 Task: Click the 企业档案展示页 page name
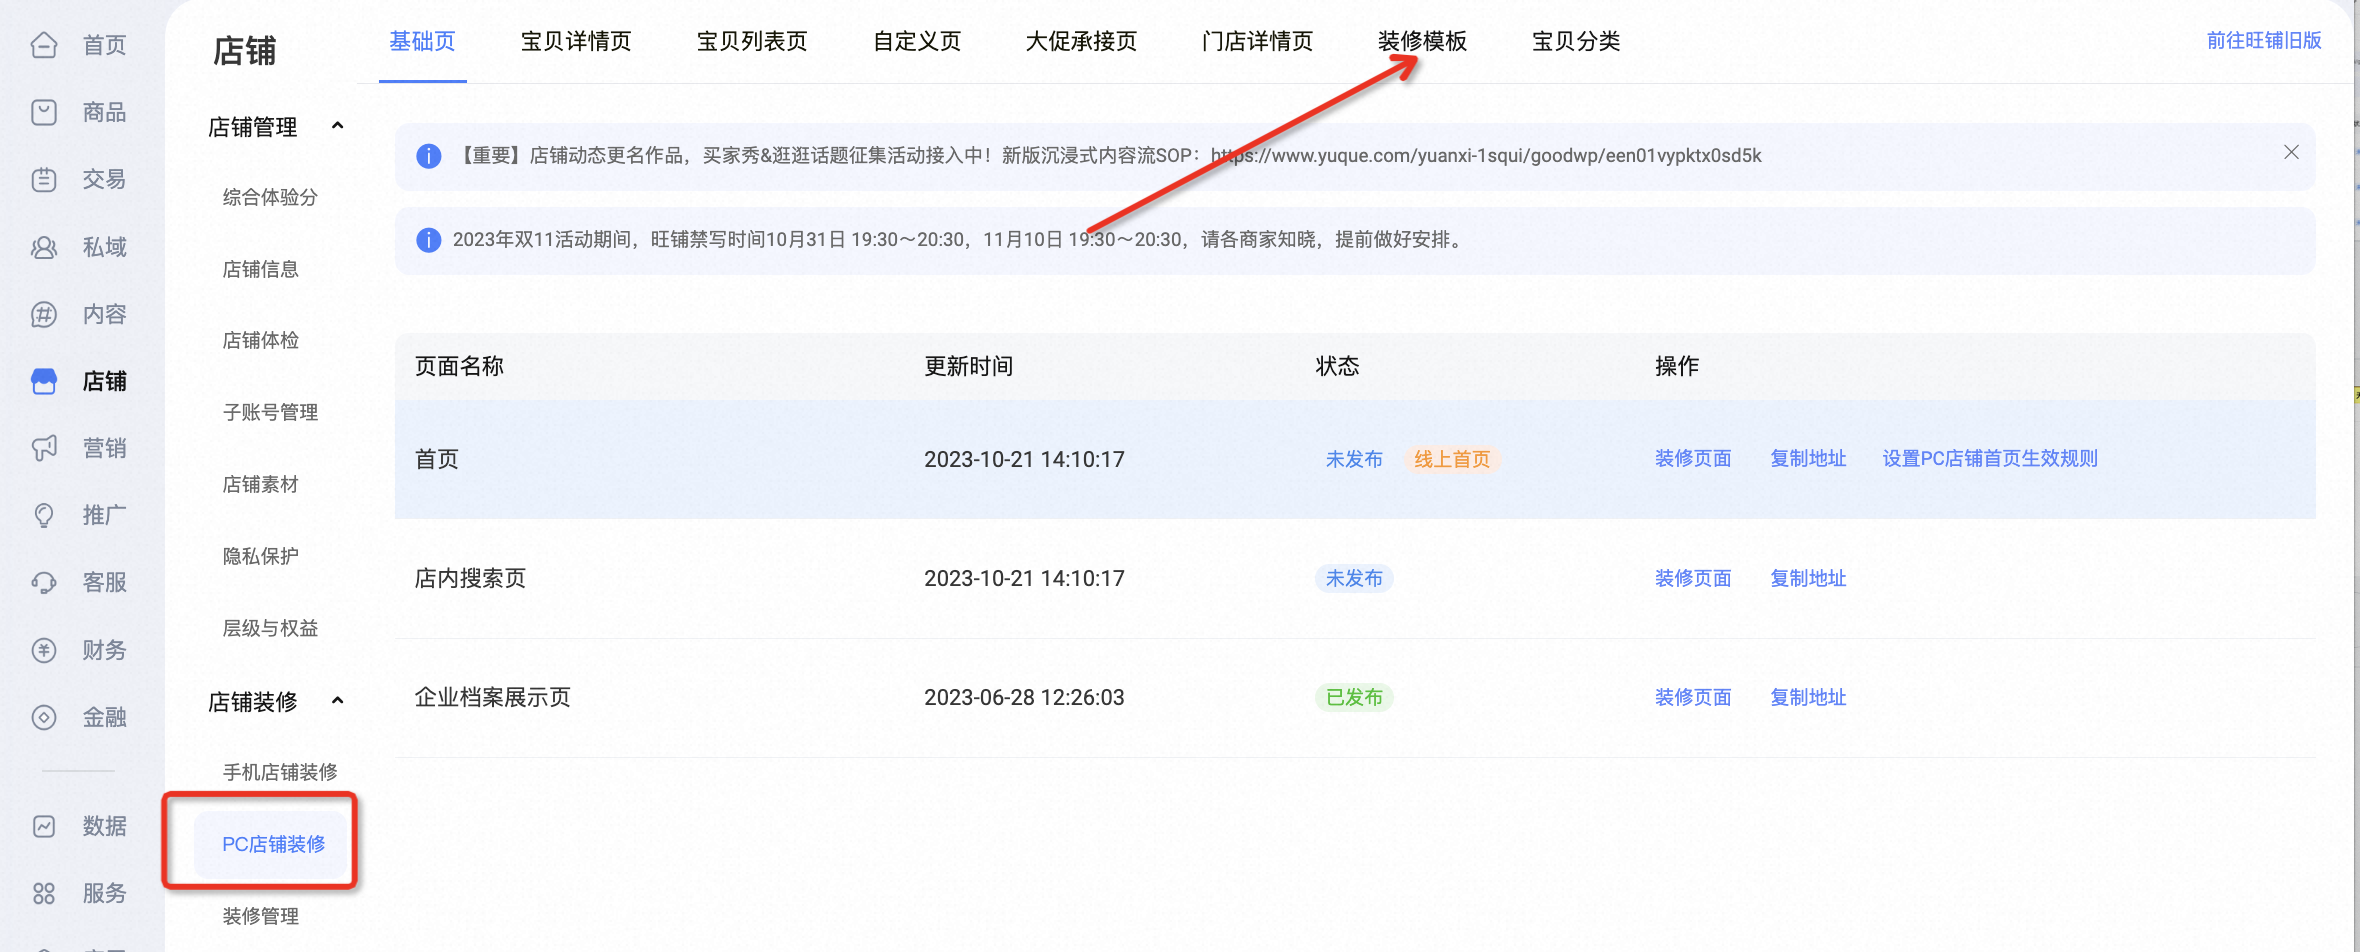pos(492,697)
